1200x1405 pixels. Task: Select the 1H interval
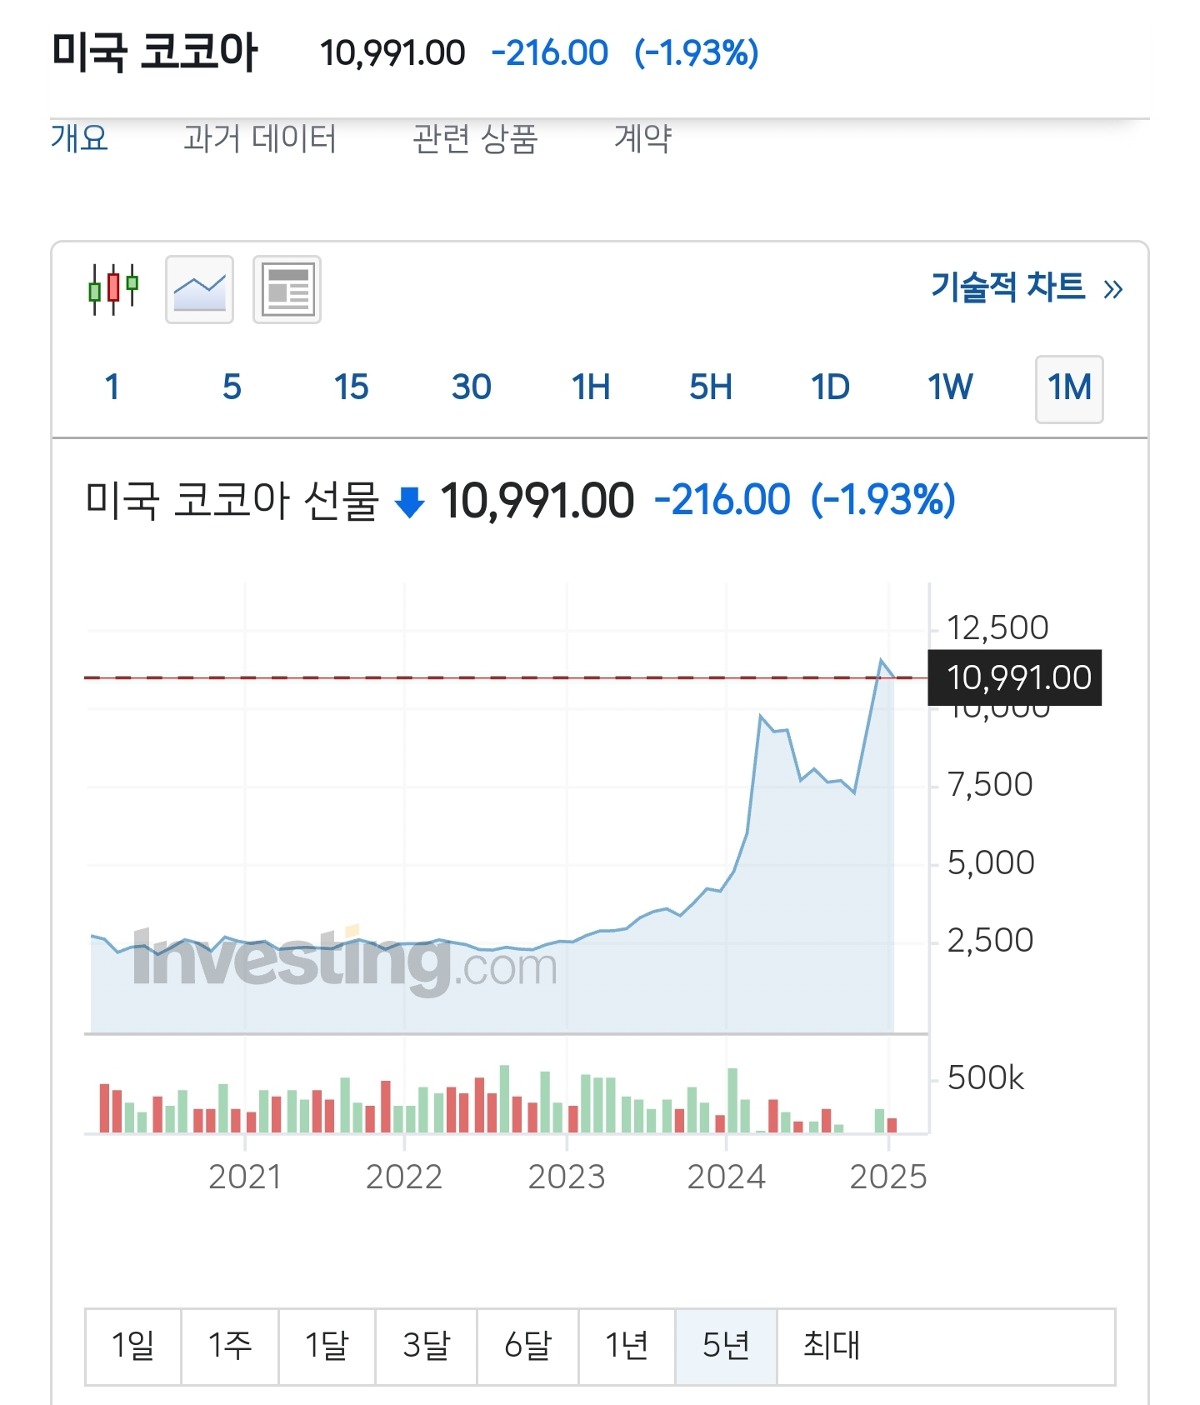591,388
